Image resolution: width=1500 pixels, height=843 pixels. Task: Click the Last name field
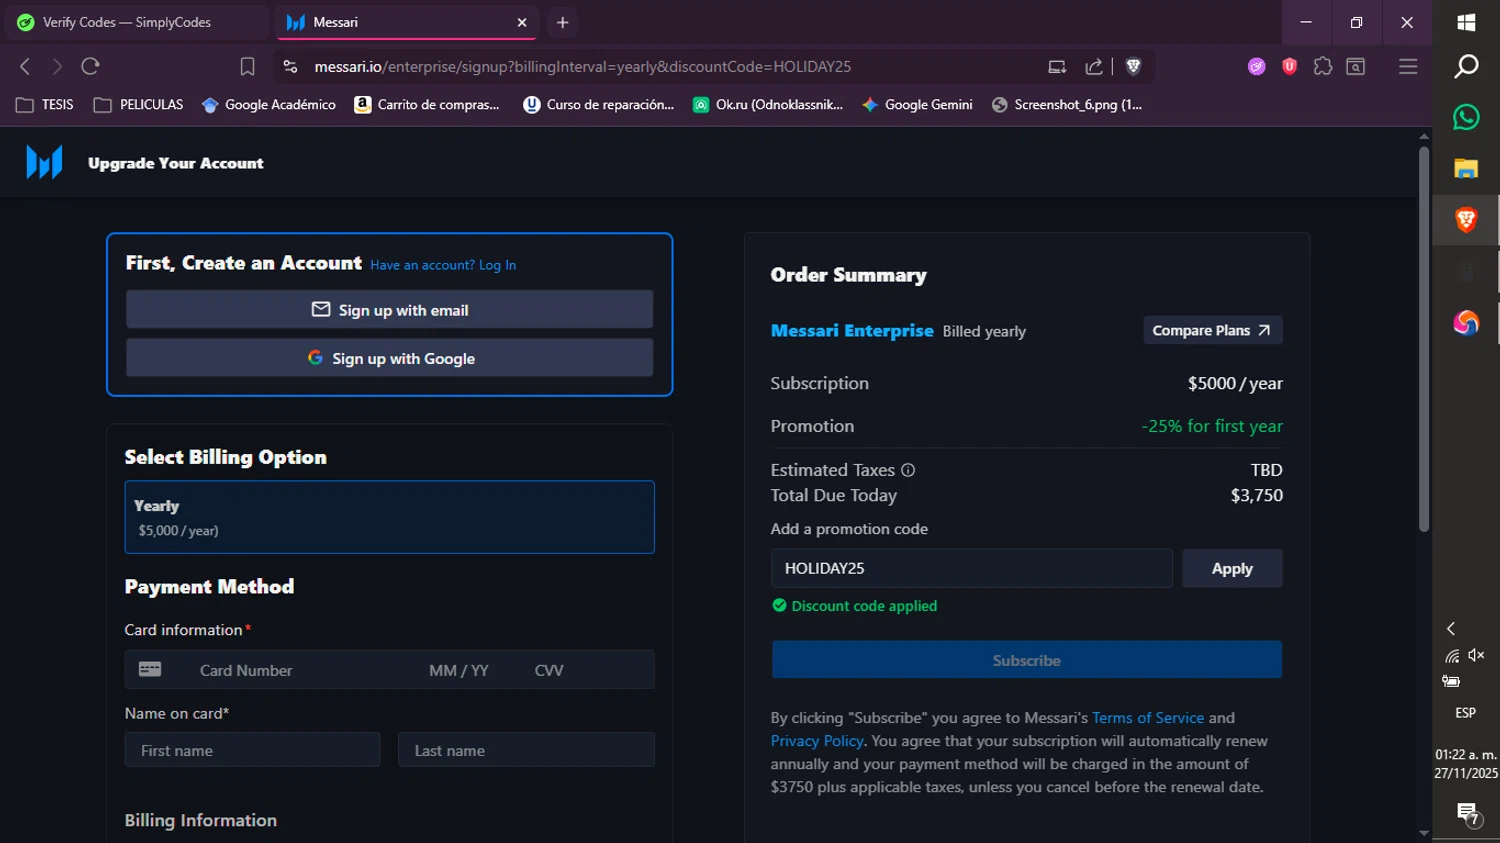(526, 750)
